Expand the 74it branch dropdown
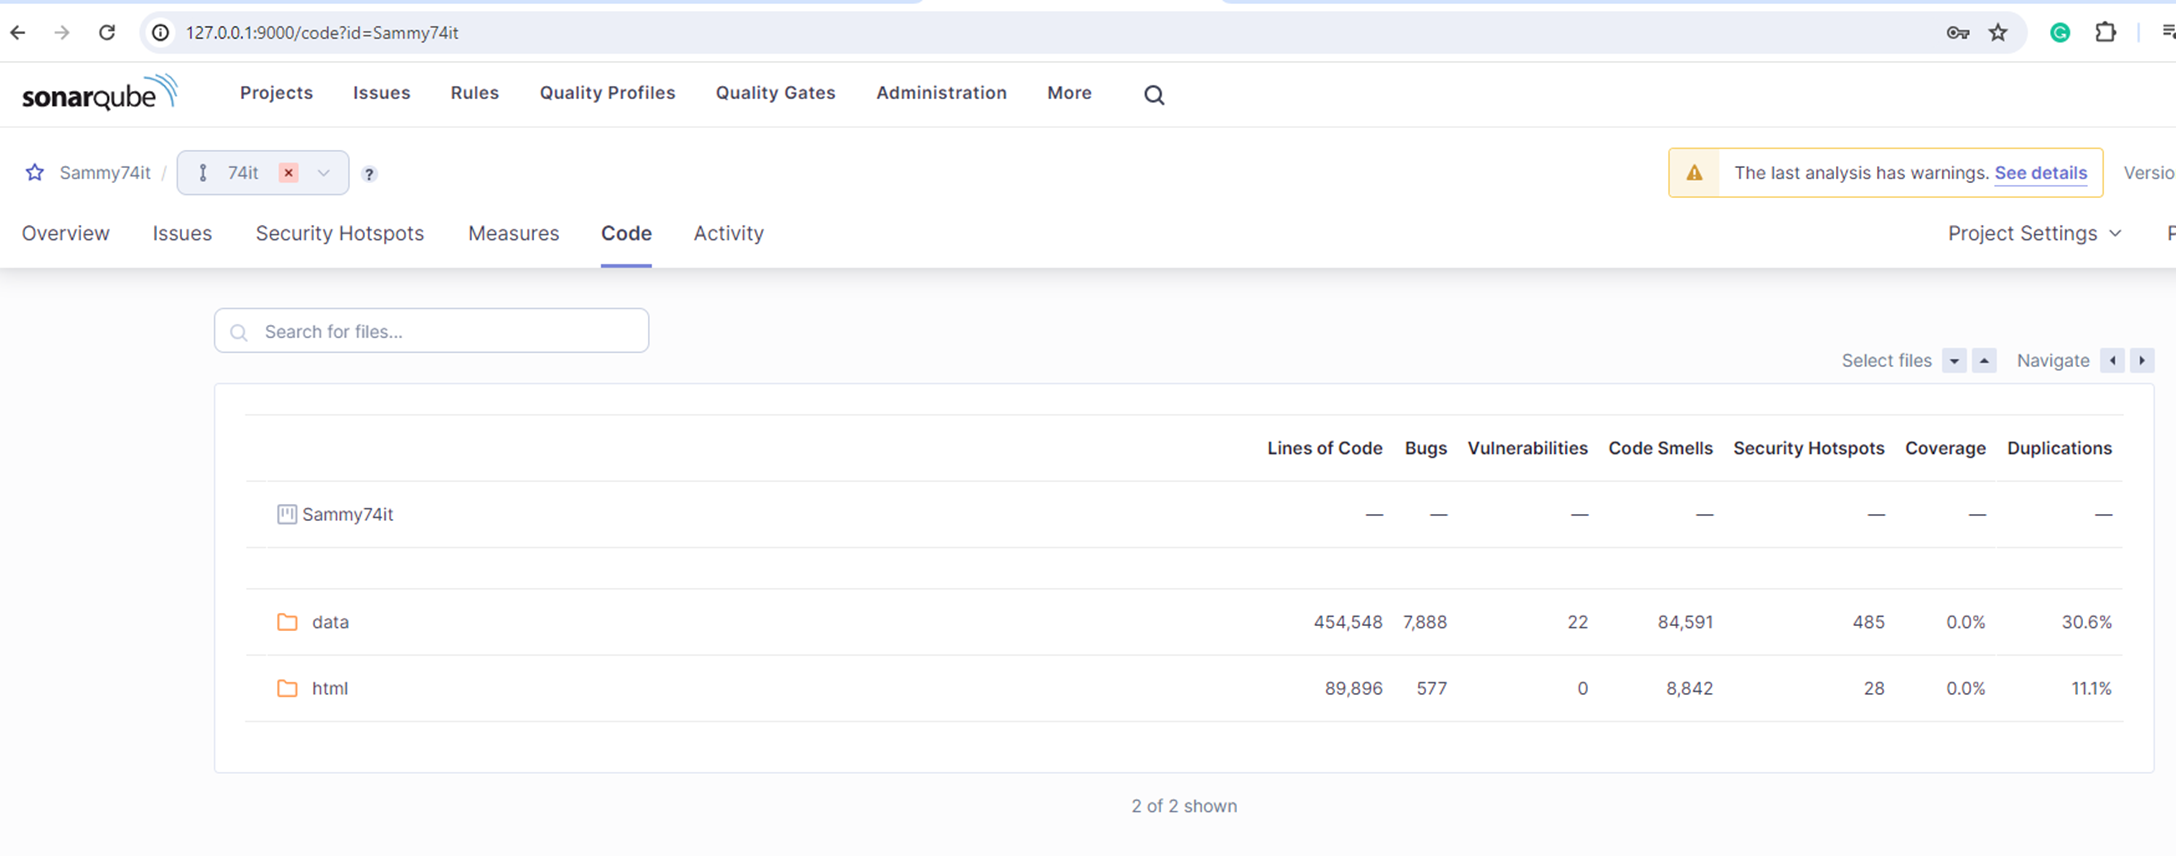 pyautogui.click(x=323, y=173)
